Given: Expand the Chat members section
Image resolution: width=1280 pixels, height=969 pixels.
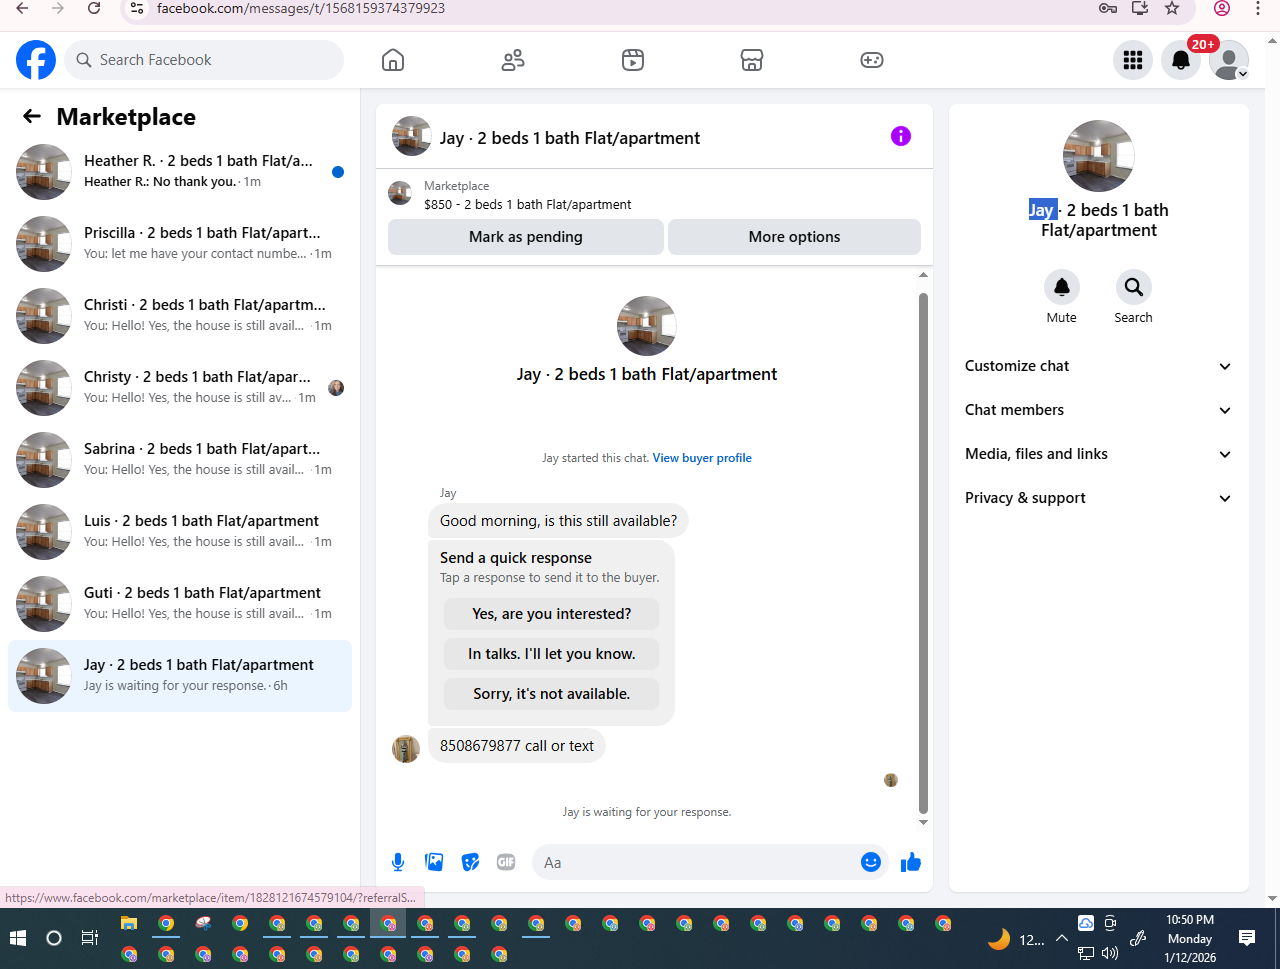Looking at the screenshot, I should tap(1099, 410).
